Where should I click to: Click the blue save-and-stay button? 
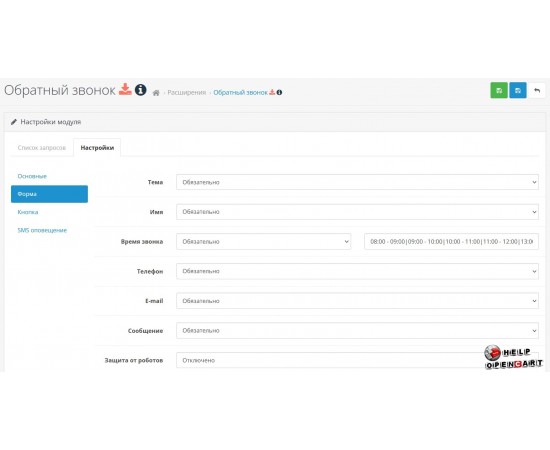(x=518, y=90)
